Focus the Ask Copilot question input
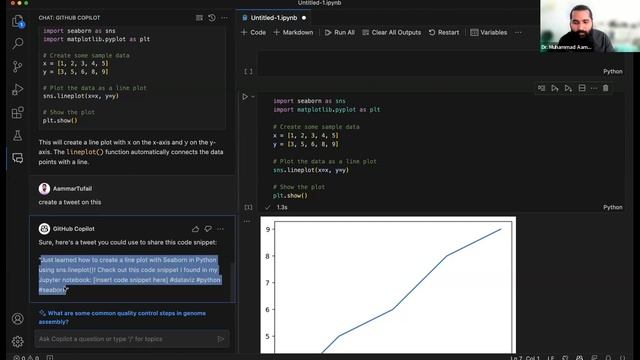Image resolution: width=640 pixels, height=360 pixels. pyautogui.click(x=127, y=339)
